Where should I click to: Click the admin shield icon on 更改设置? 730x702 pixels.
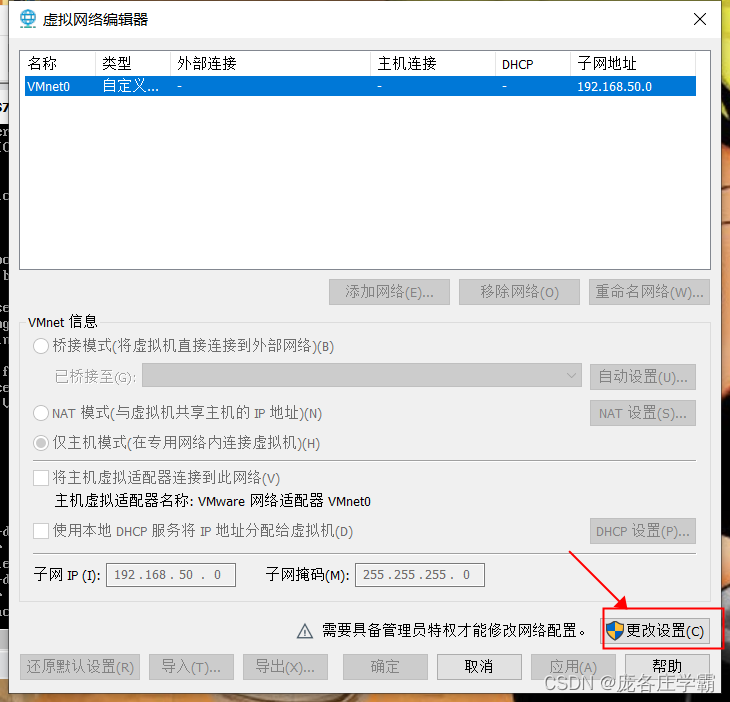tap(615, 631)
